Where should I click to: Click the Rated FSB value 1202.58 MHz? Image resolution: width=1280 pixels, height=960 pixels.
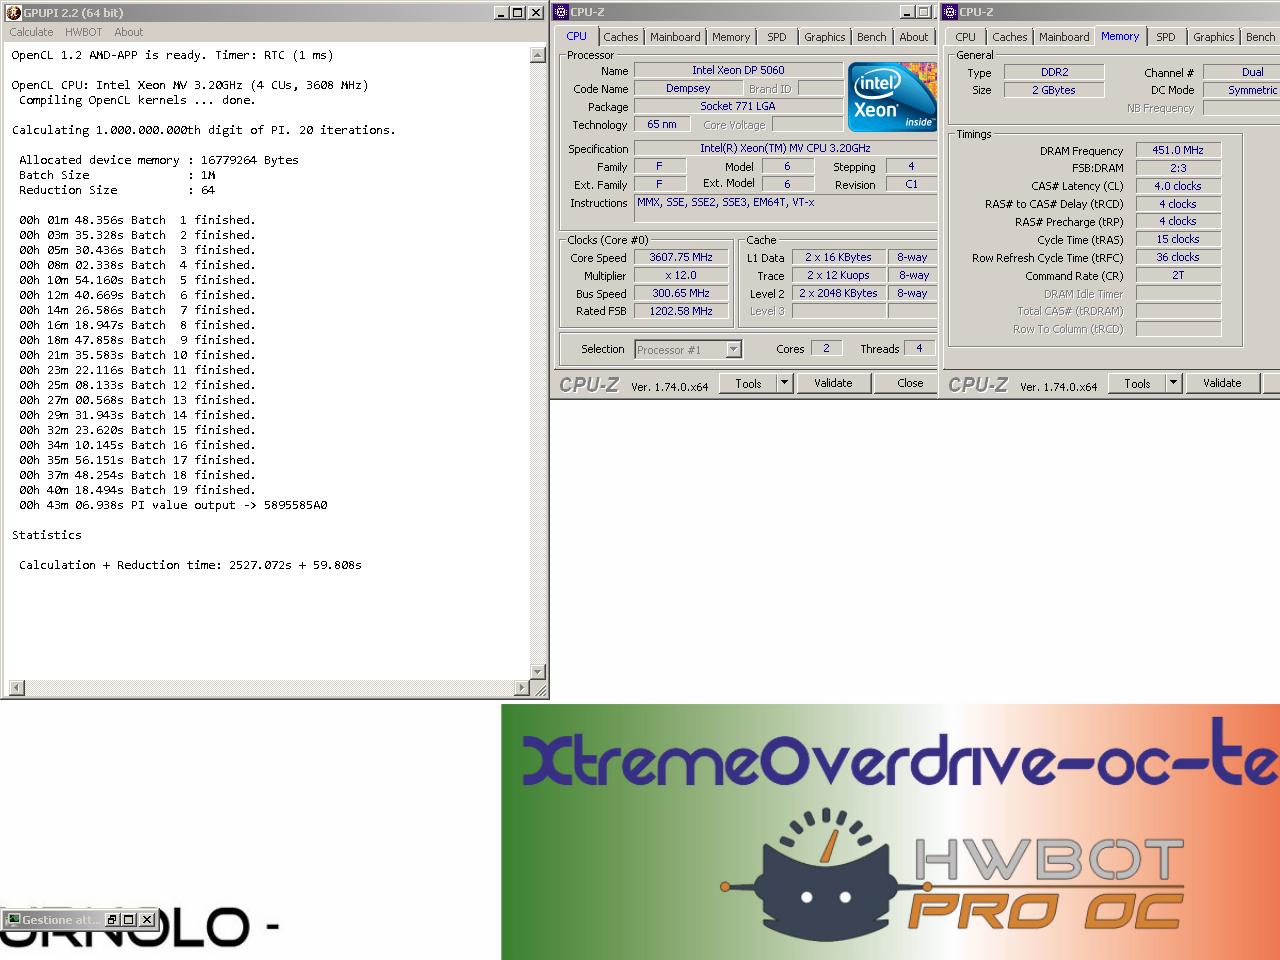[681, 311]
